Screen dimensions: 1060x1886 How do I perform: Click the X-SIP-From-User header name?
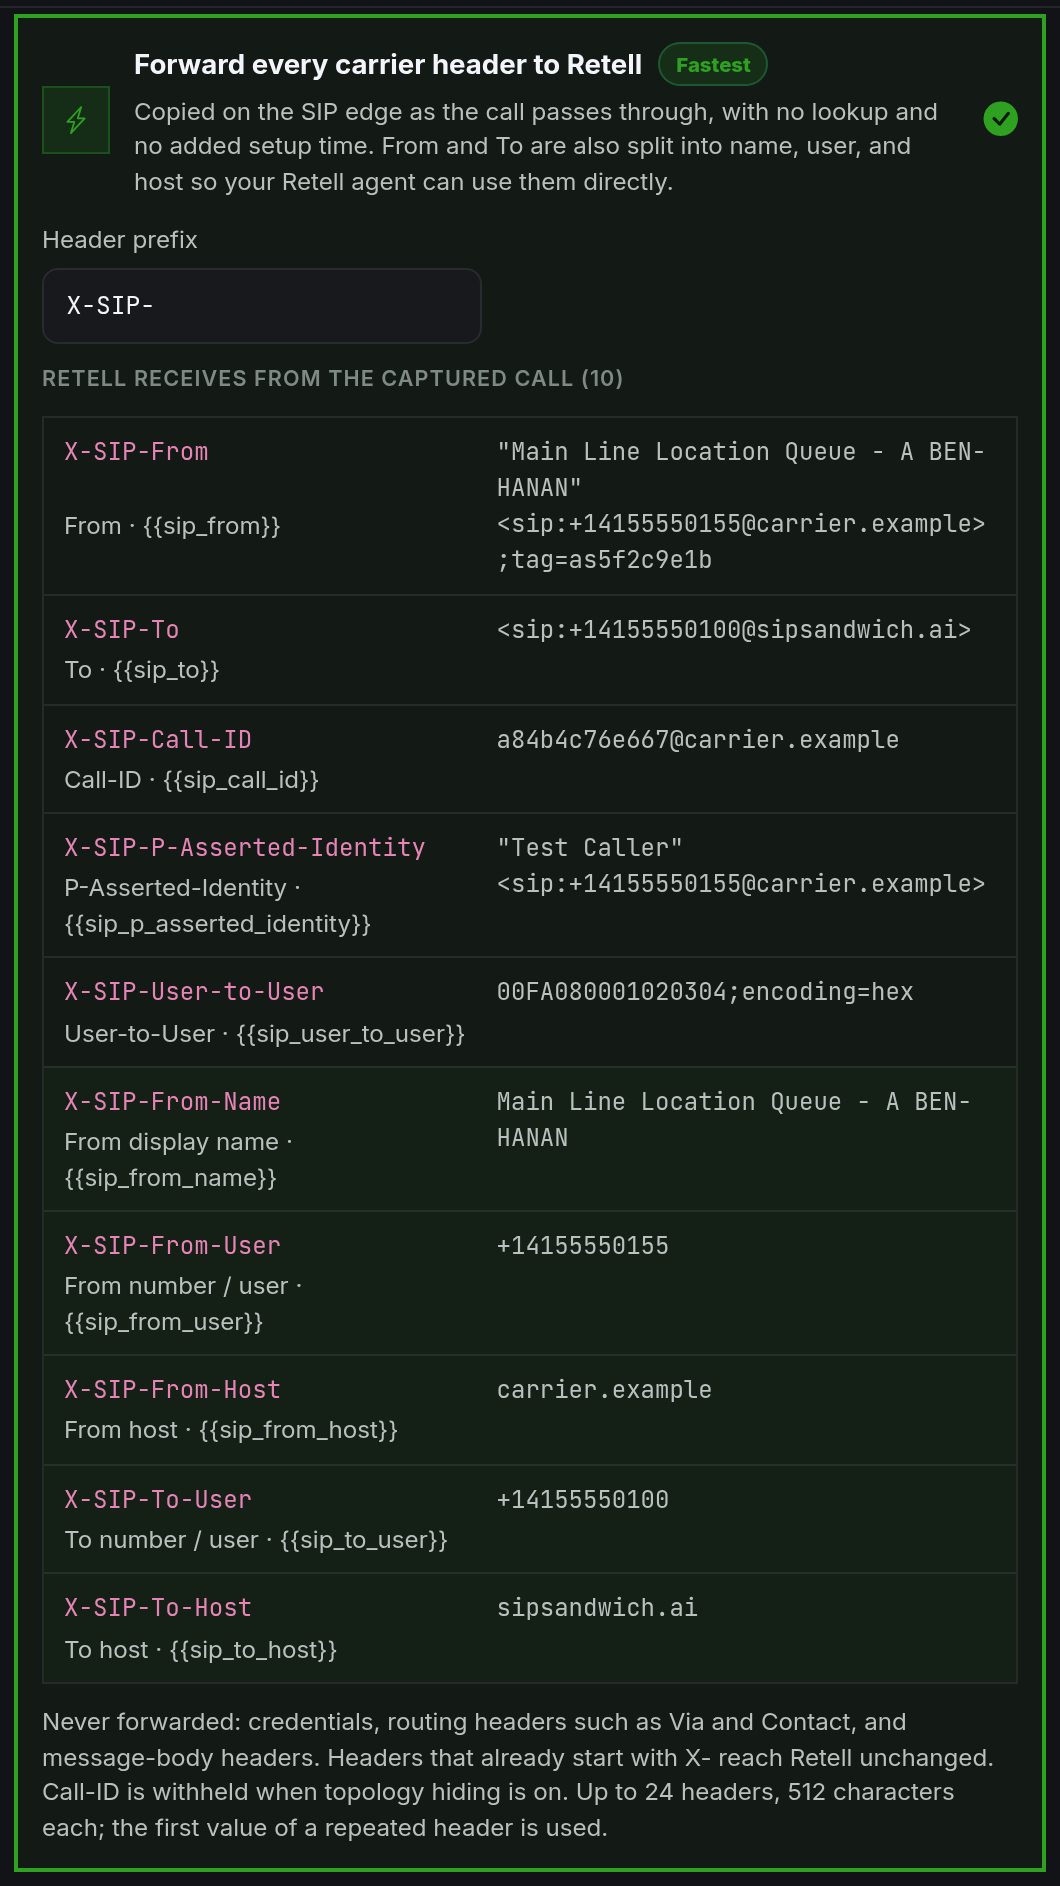coord(172,1246)
